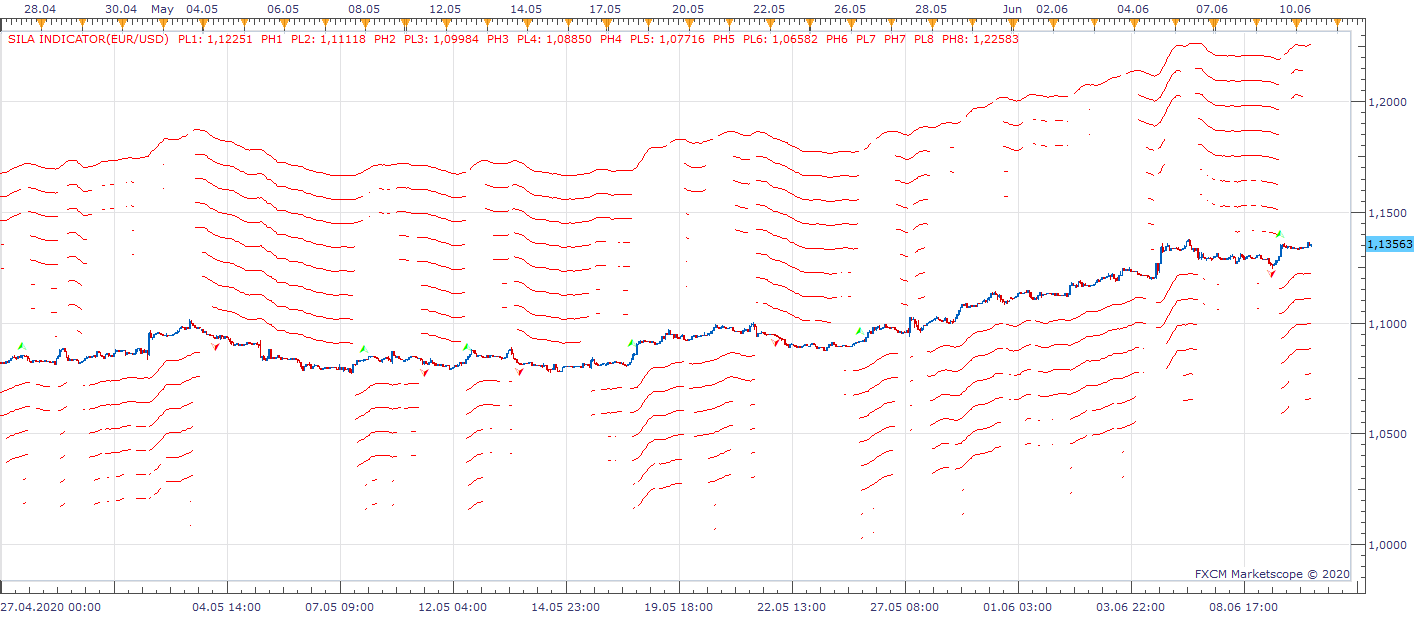Click the 27.05 08:00 time label

click(x=905, y=606)
